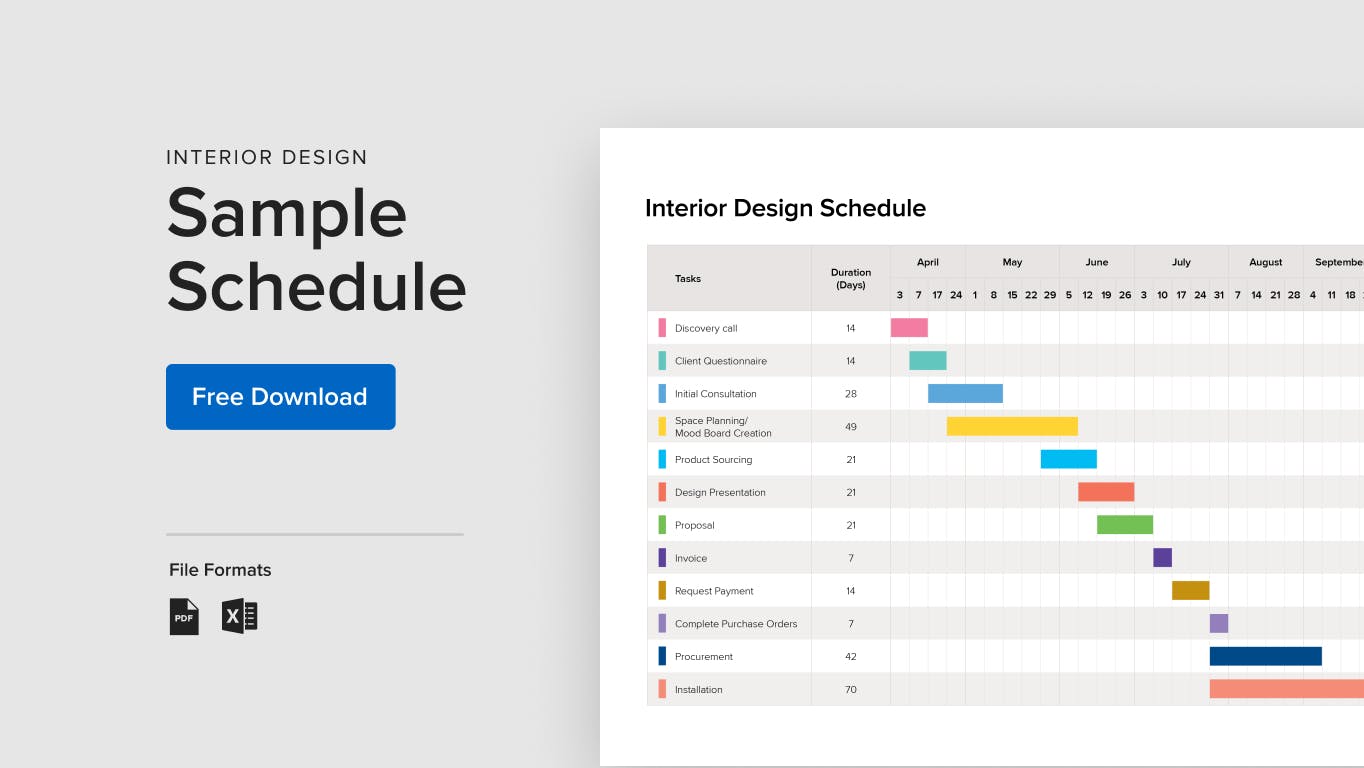Select the Request Payment Gantt bar
The width and height of the screenshot is (1364, 768).
(1190, 591)
